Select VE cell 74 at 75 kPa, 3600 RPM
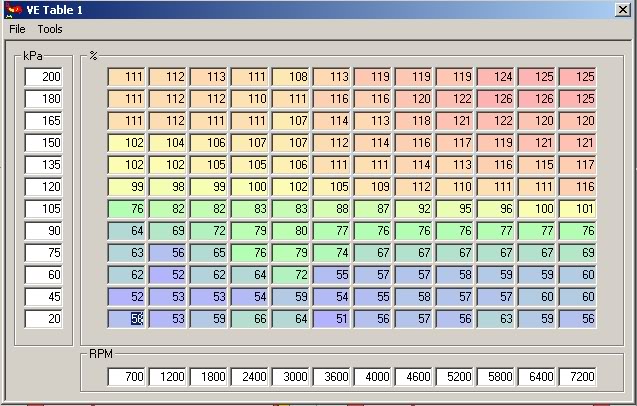 332,252
